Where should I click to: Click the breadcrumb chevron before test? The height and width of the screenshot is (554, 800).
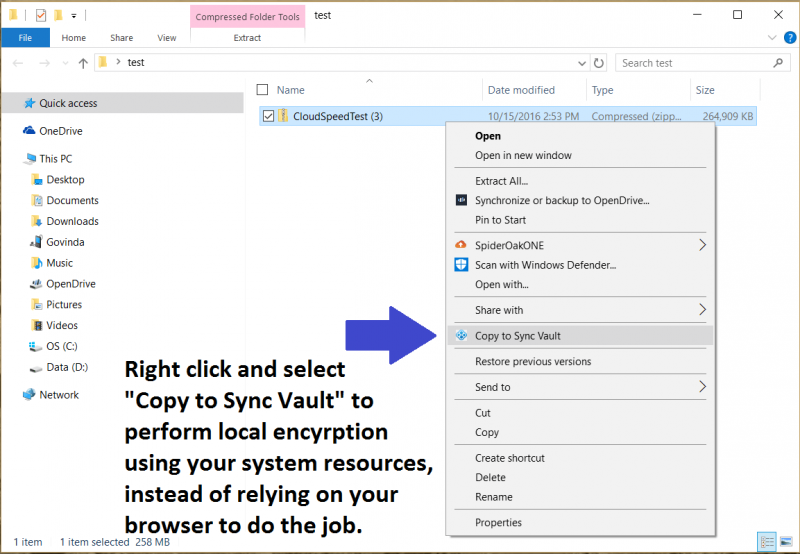click(x=118, y=62)
